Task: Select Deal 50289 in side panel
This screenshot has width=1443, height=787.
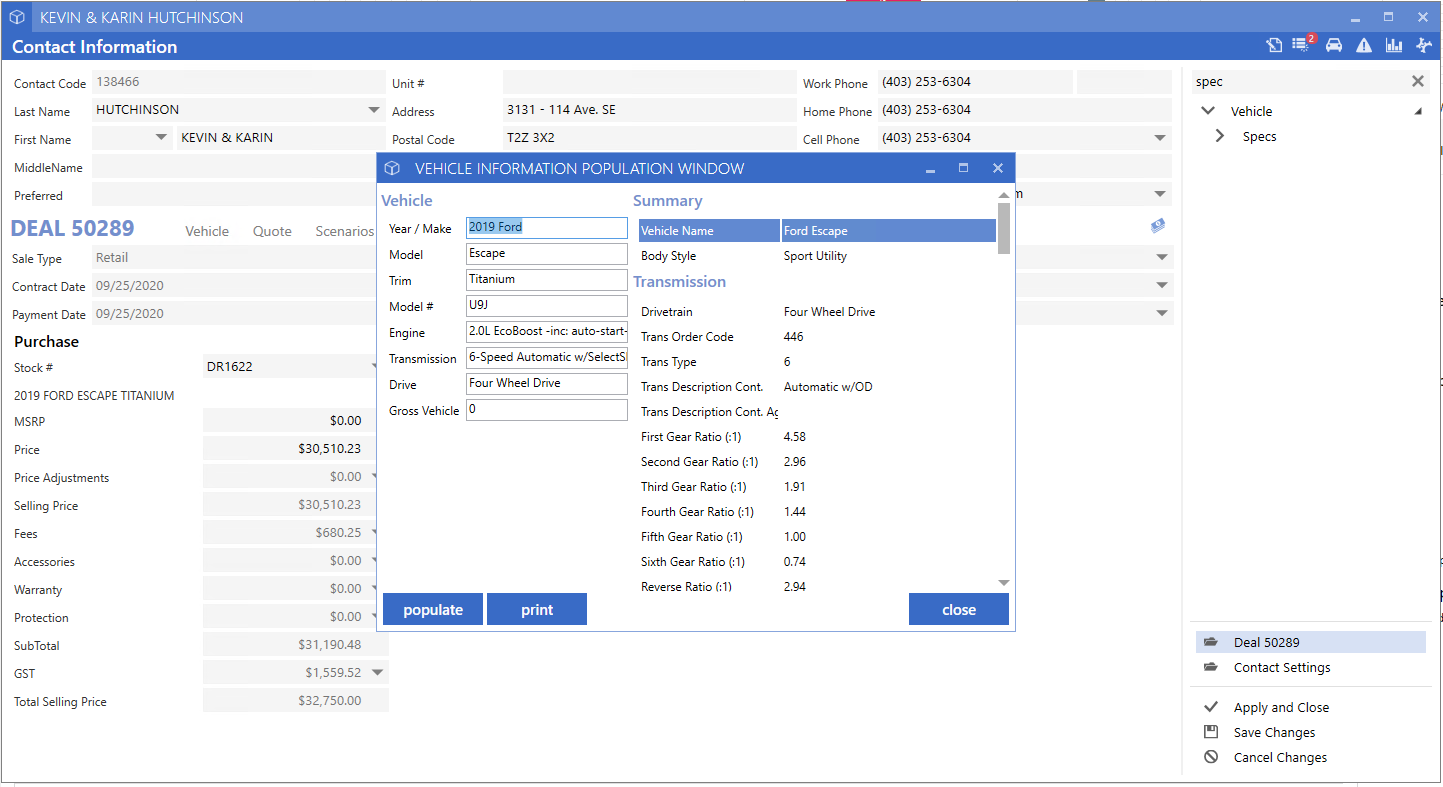Action: pos(1310,642)
